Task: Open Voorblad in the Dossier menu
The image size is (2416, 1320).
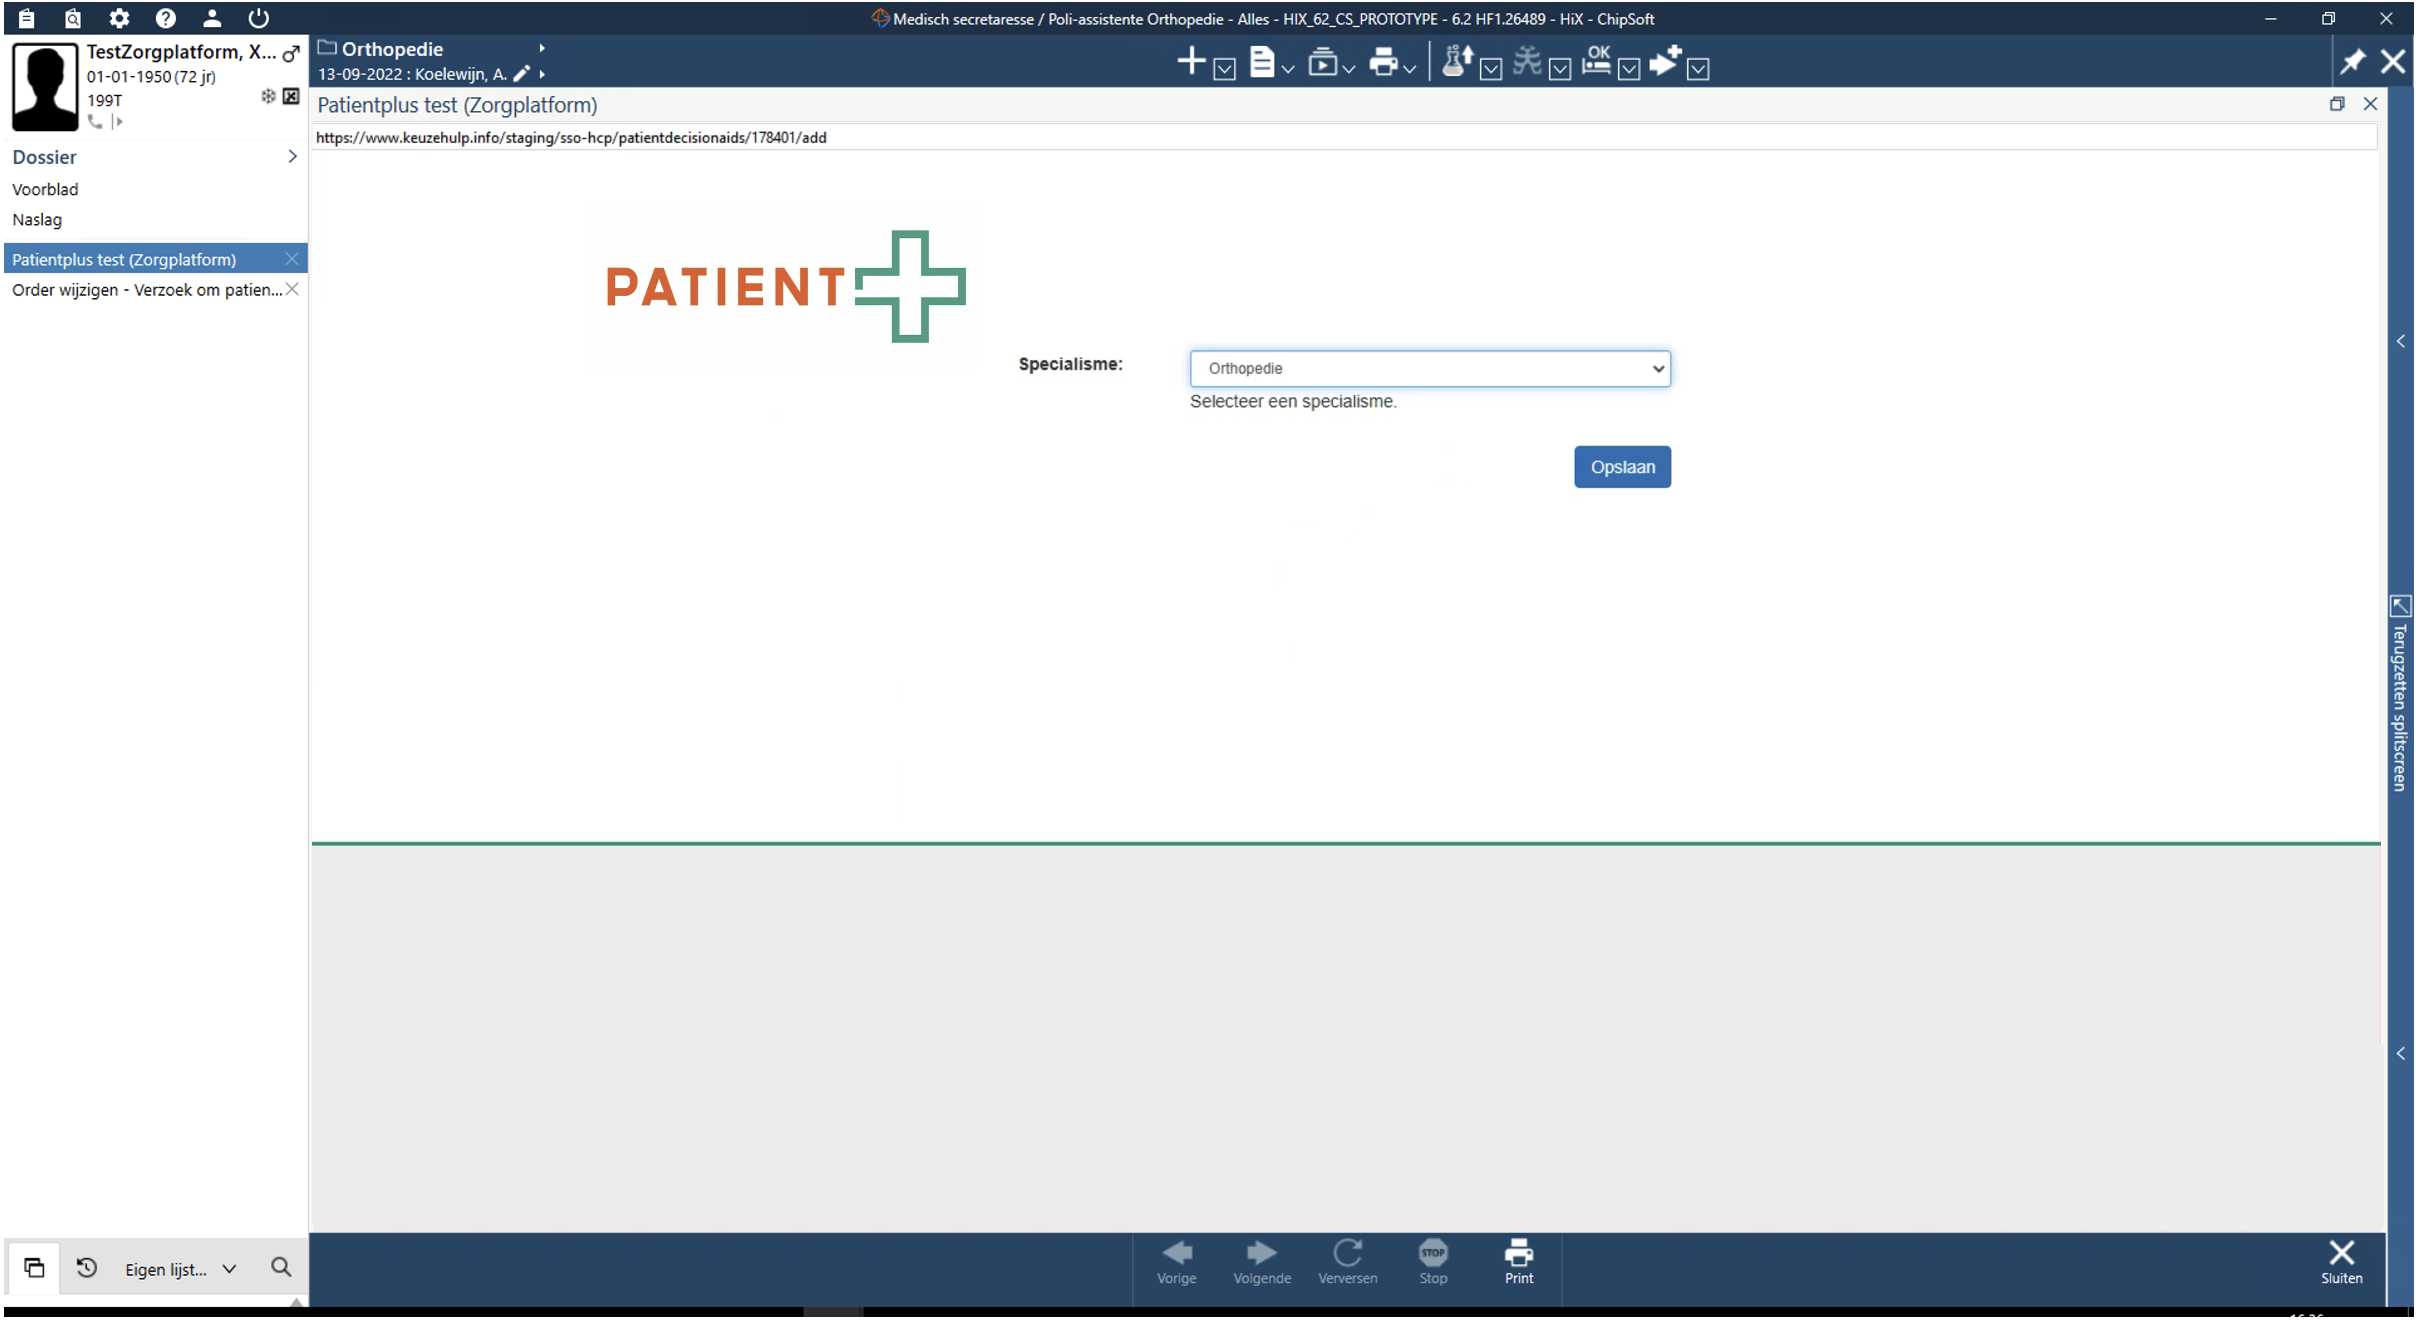Action: [x=45, y=189]
